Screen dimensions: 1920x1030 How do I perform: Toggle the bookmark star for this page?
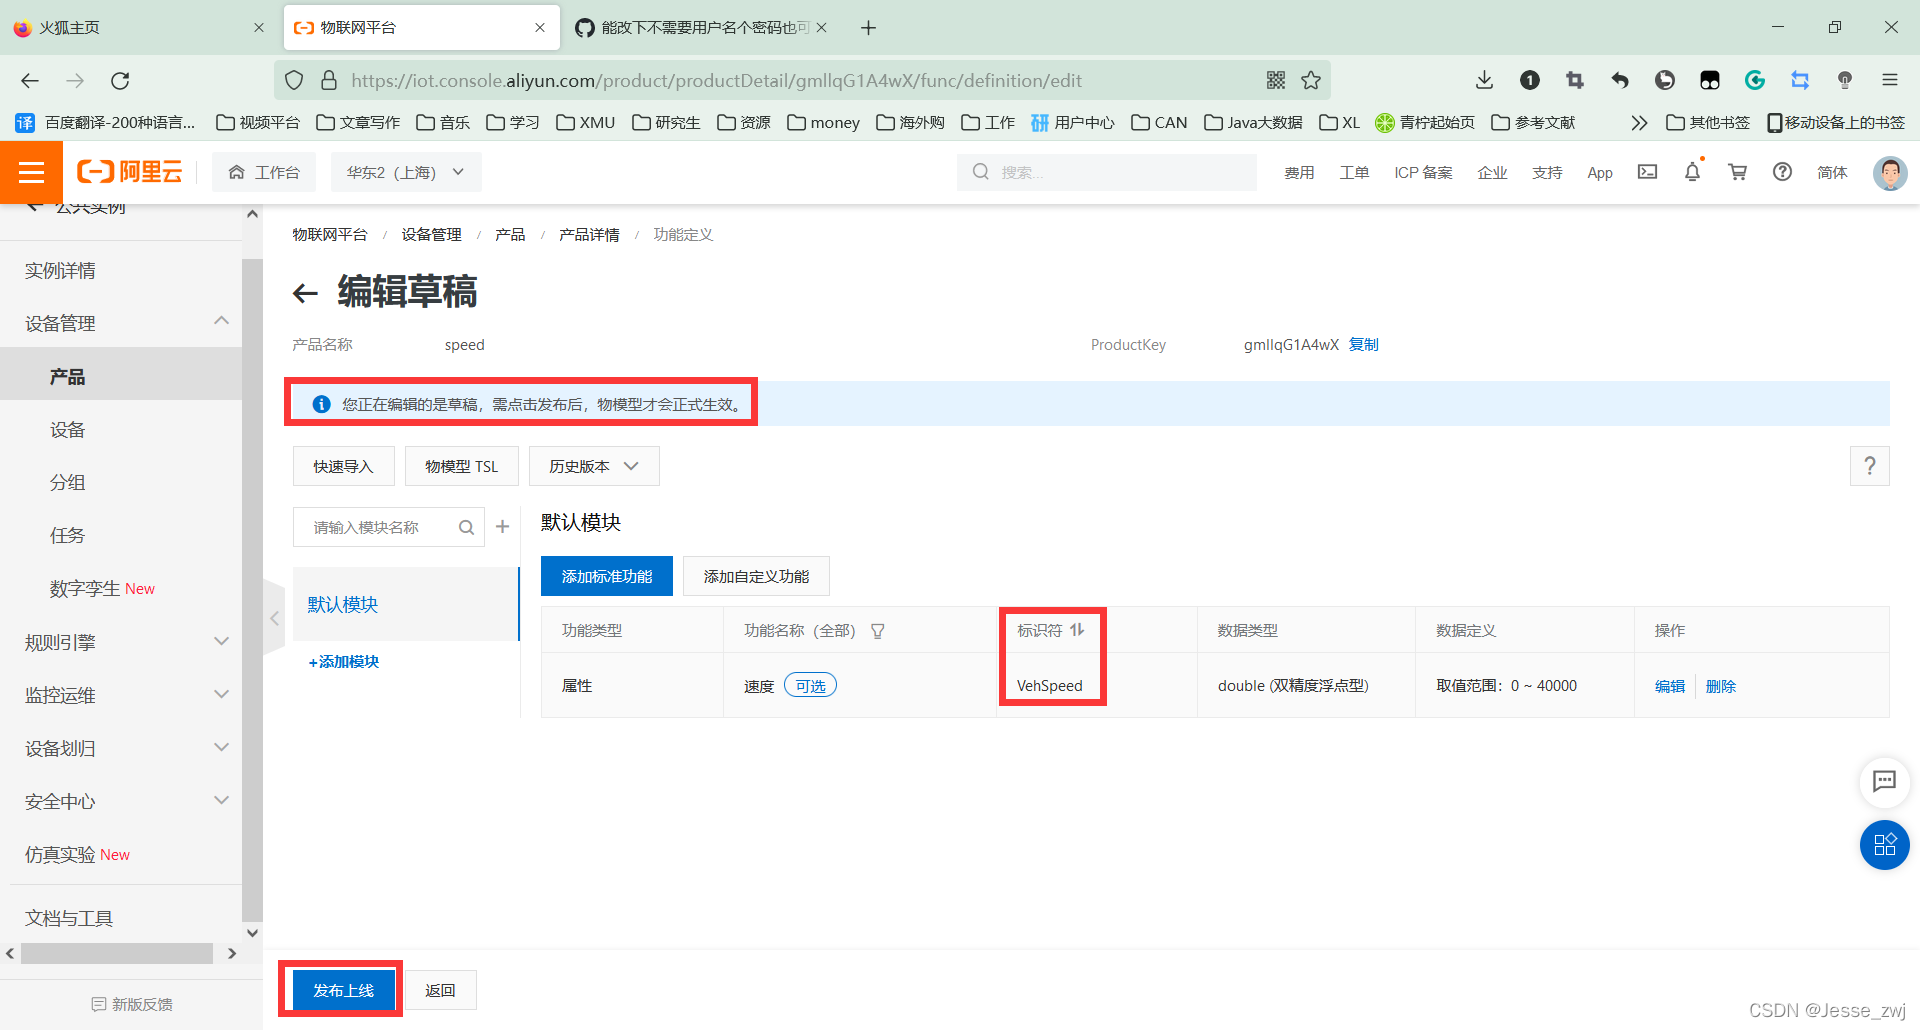(1311, 80)
